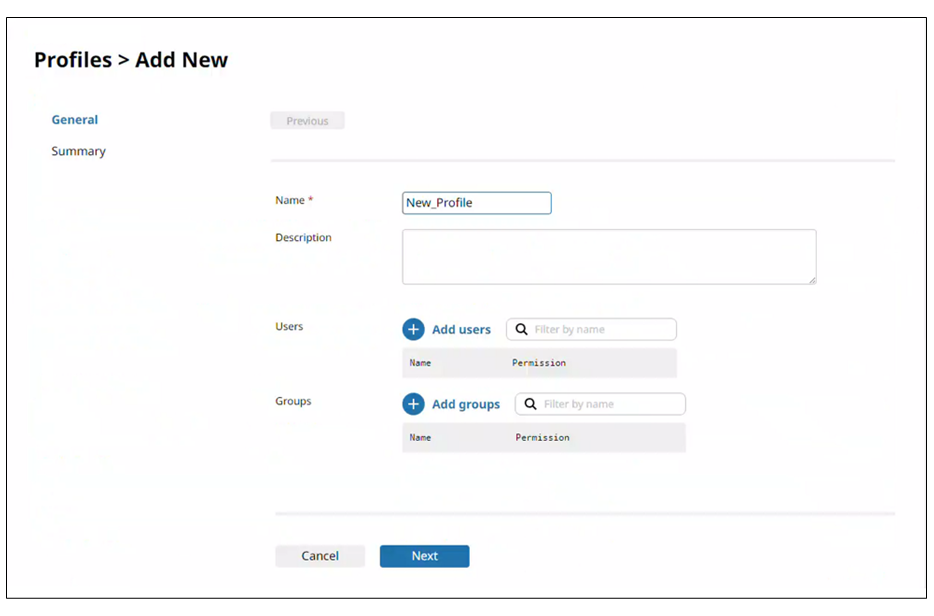Viewport: 934px width, 616px height.
Task: Click the greyed-out Previous button
Action: [x=307, y=121]
